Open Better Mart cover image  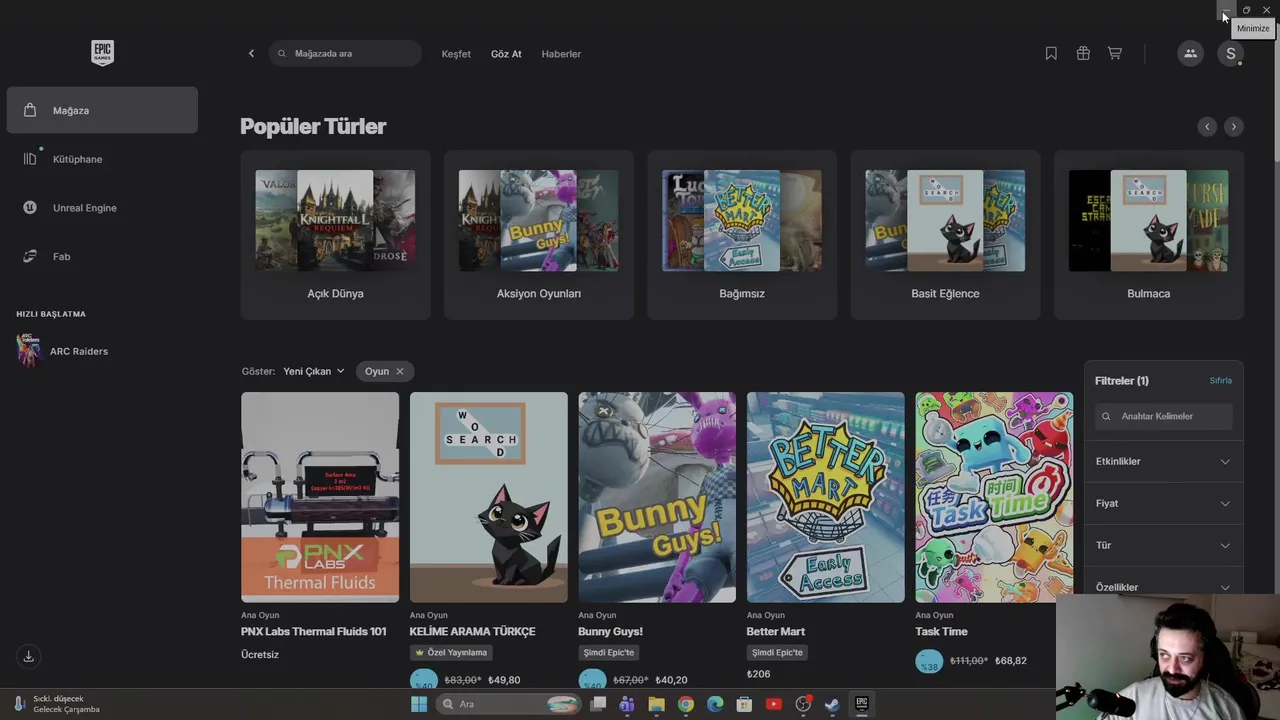[x=825, y=497]
